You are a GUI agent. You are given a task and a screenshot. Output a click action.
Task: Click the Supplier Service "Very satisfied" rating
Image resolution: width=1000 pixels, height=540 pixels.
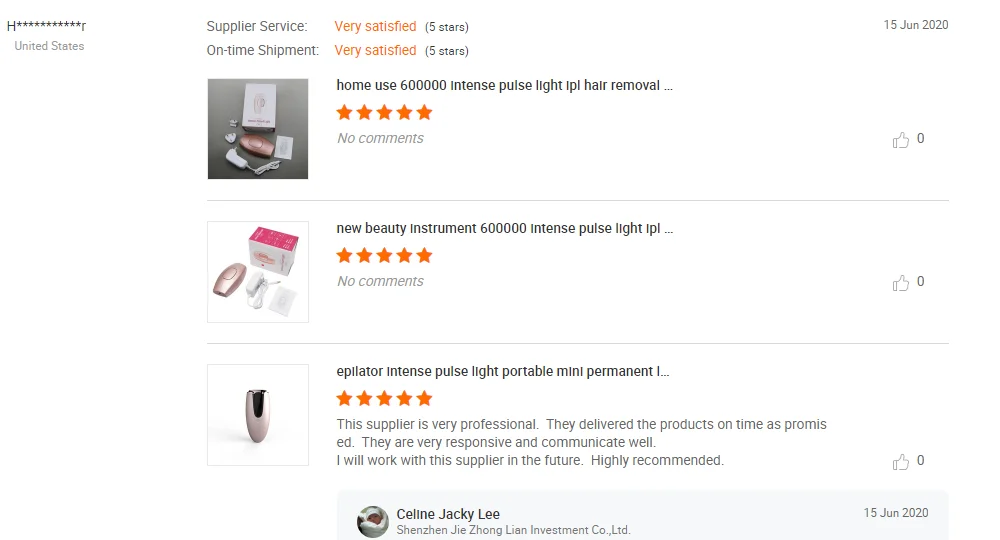tap(375, 26)
